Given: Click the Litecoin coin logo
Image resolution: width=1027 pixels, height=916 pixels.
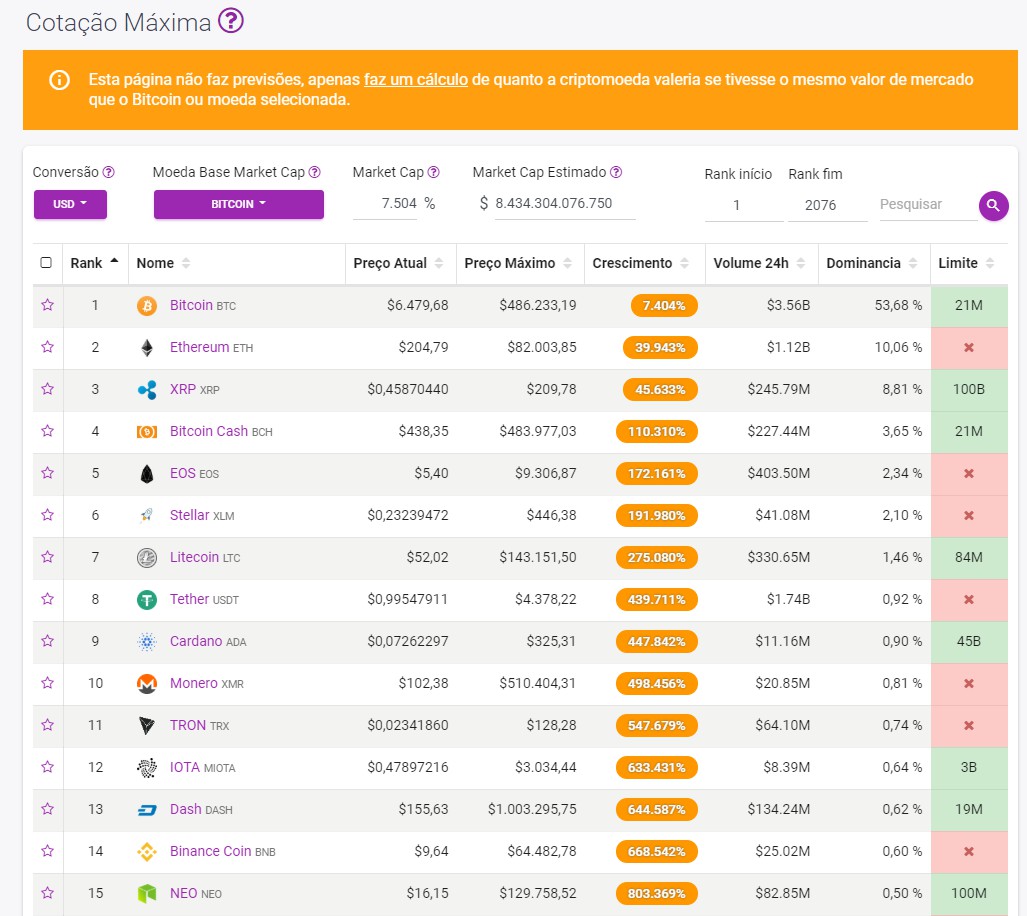Looking at the screenshot, I should [x=147, y=558].
